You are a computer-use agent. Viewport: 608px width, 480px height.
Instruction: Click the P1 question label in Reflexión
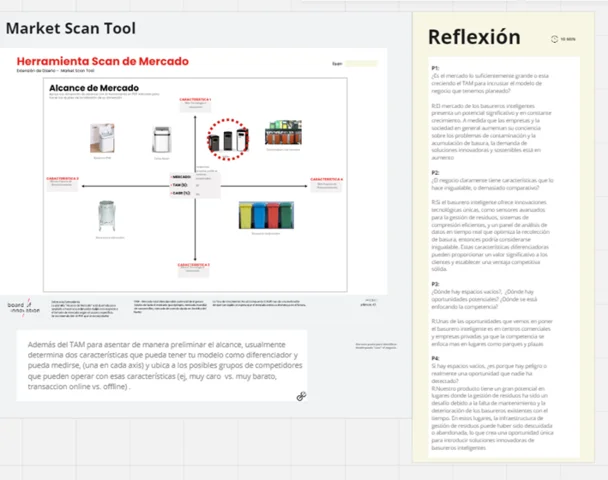tap(435, 68)
